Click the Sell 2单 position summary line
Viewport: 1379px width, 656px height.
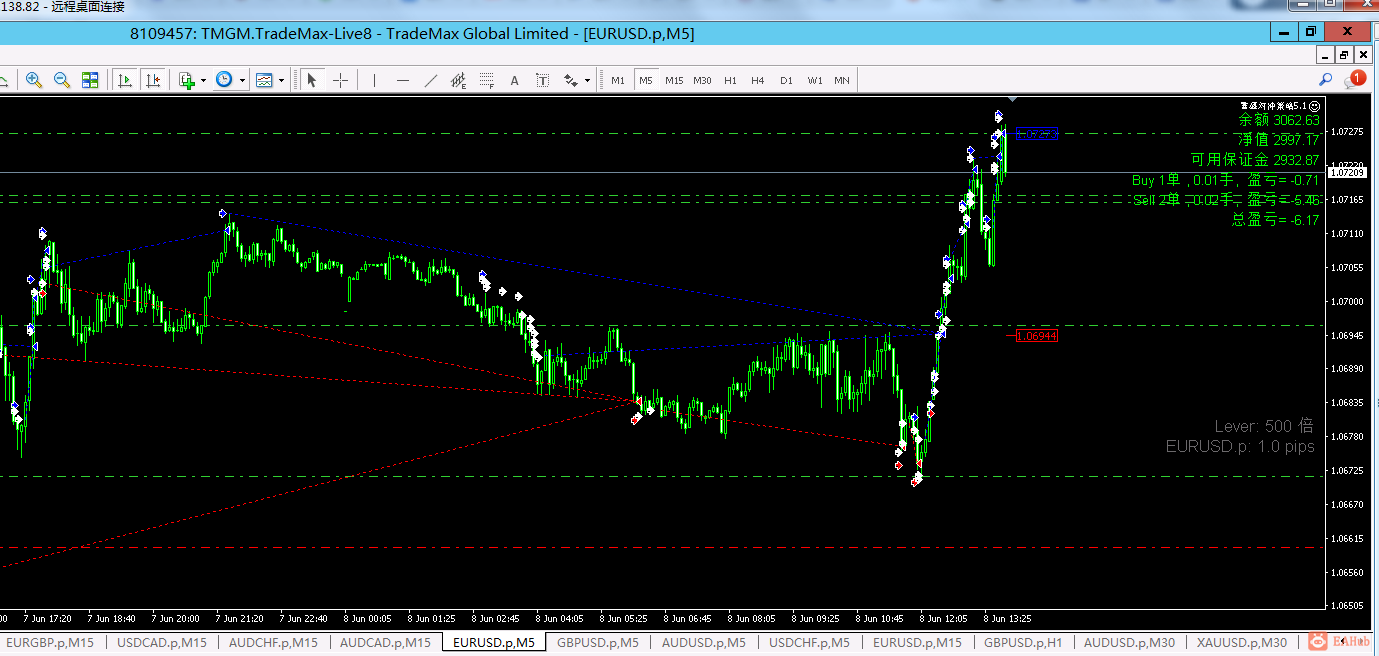1227,200
